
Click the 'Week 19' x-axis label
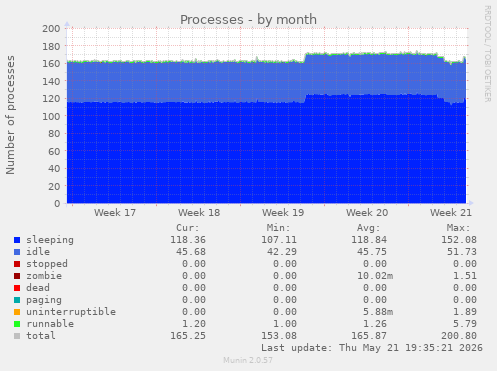283,213
